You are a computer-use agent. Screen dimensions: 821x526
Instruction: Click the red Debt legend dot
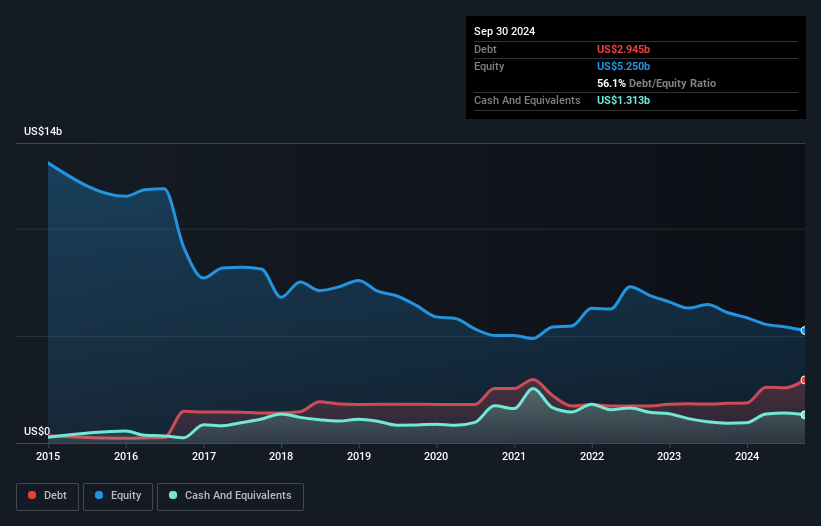(32, 495)
